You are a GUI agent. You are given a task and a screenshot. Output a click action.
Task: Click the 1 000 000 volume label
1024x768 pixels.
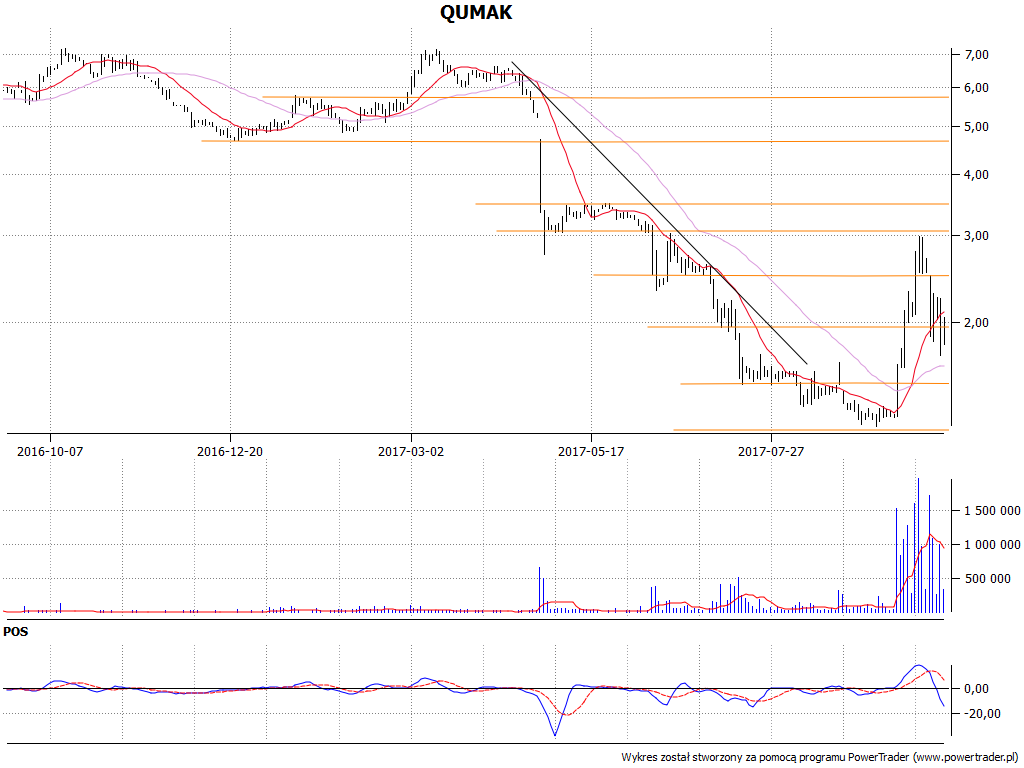point(993,545)
